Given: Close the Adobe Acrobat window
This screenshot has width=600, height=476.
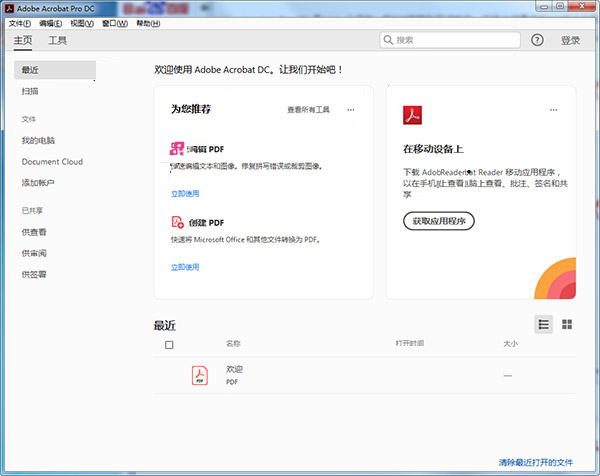Looking at the screenshot, I should 582,6.
